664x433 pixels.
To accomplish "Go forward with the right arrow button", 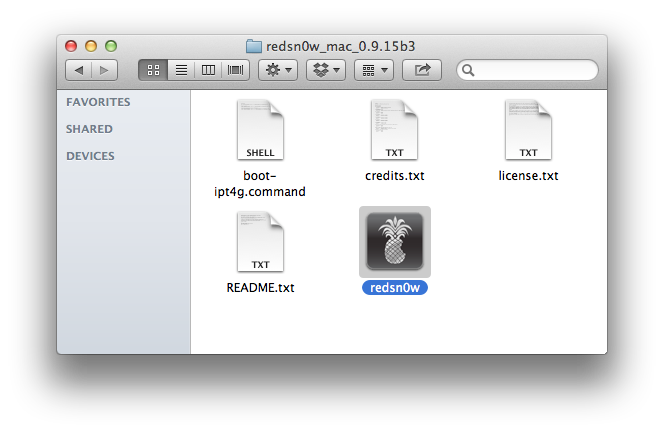I will [104, 70].
